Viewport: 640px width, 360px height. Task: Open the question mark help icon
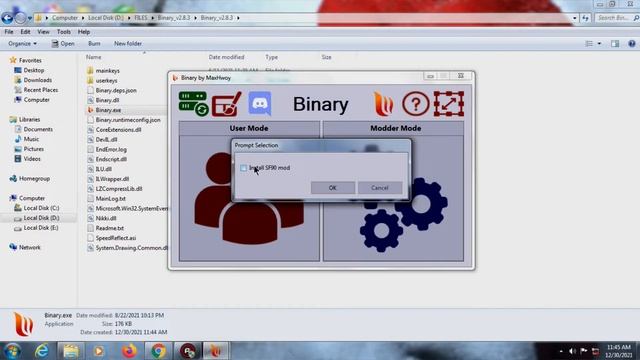[416, 104]
